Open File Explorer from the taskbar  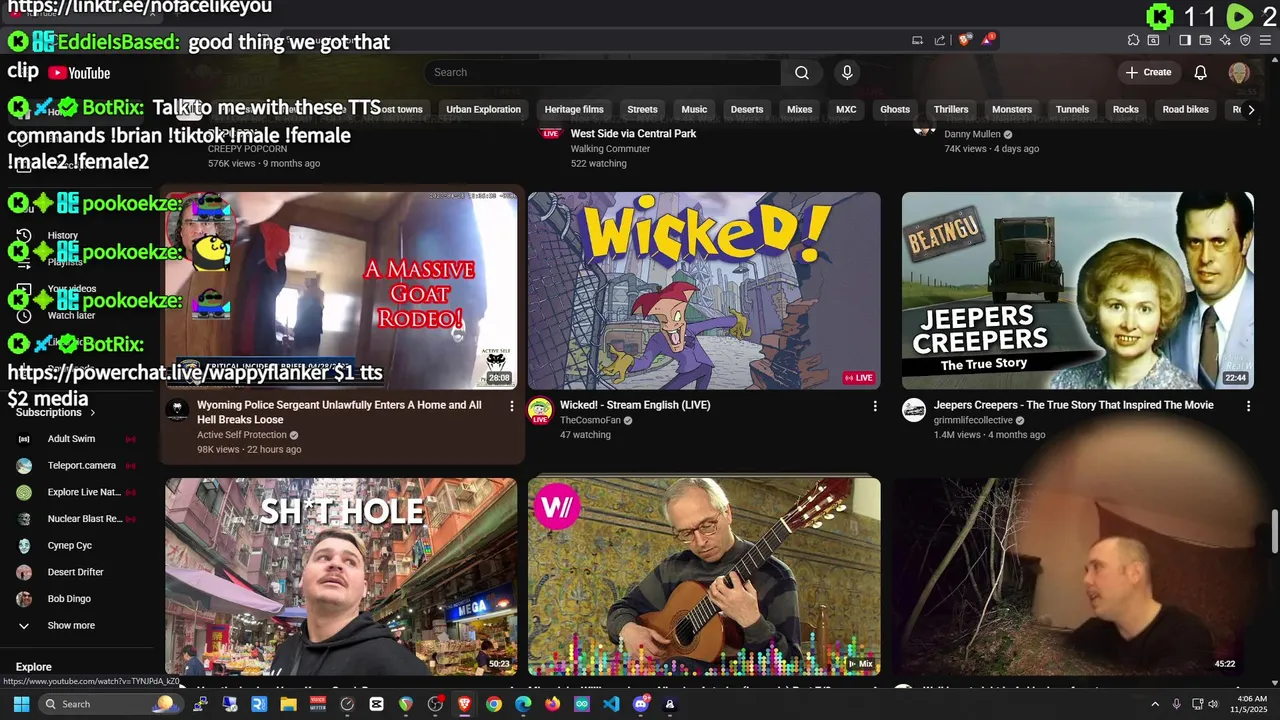click(288, 704)
